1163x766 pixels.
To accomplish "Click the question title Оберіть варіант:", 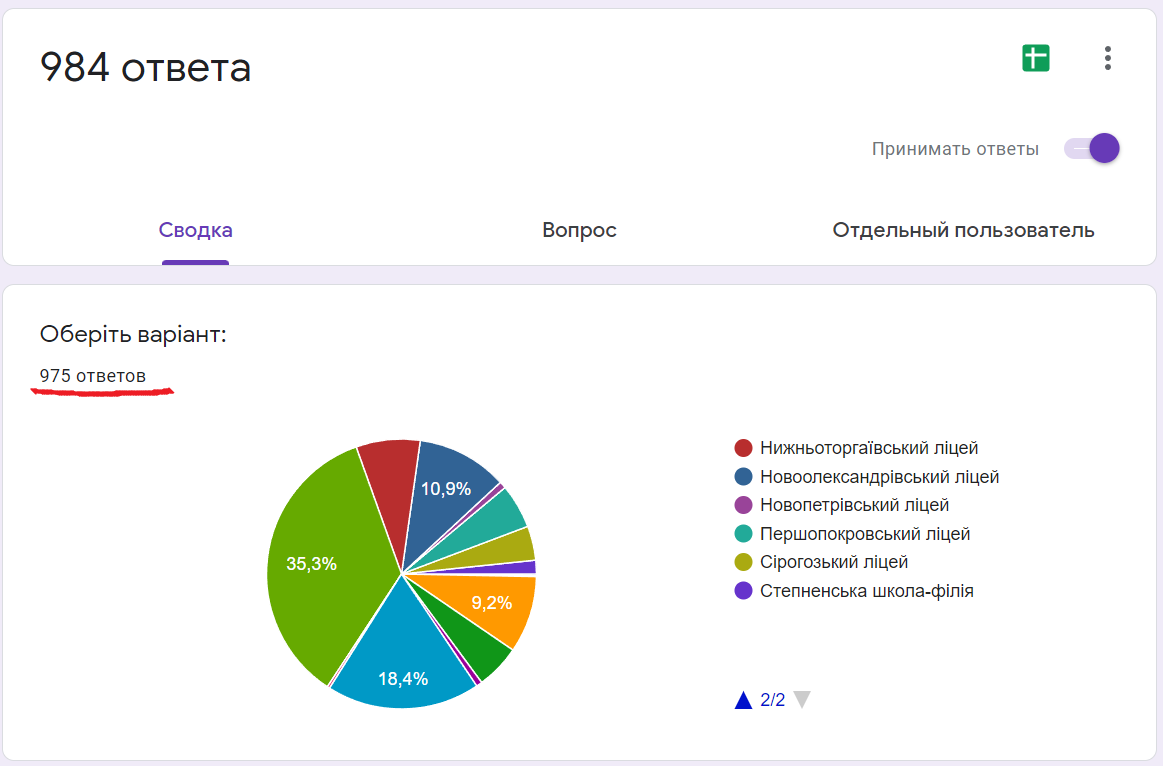I will click(x=133, y=334).
